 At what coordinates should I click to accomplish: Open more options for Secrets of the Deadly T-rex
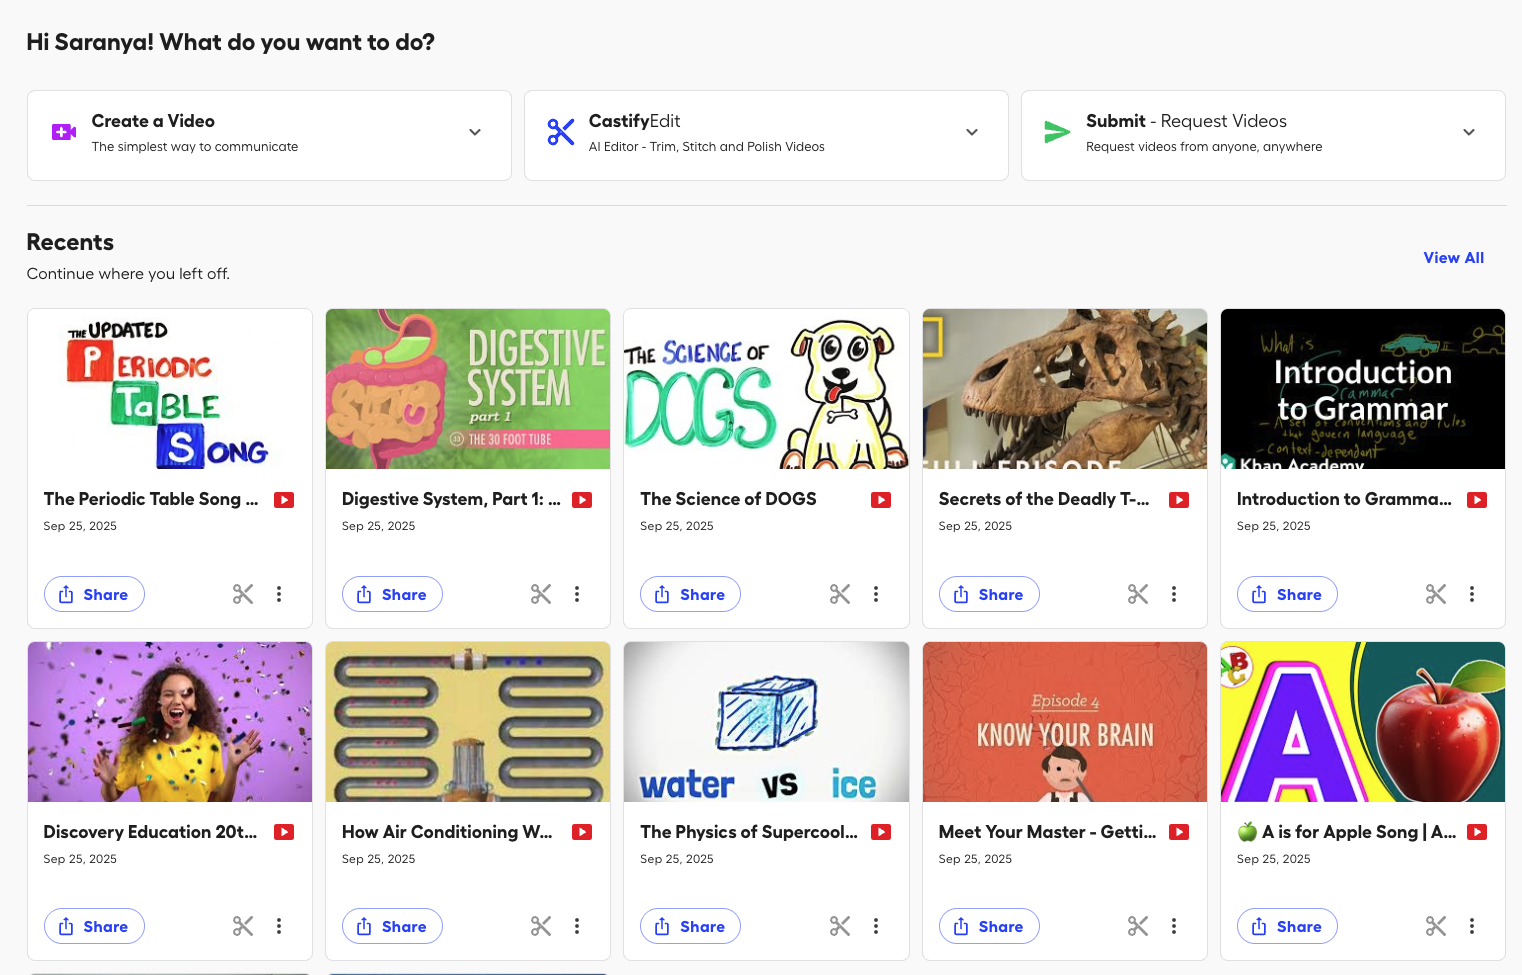tap(1174, 594)
